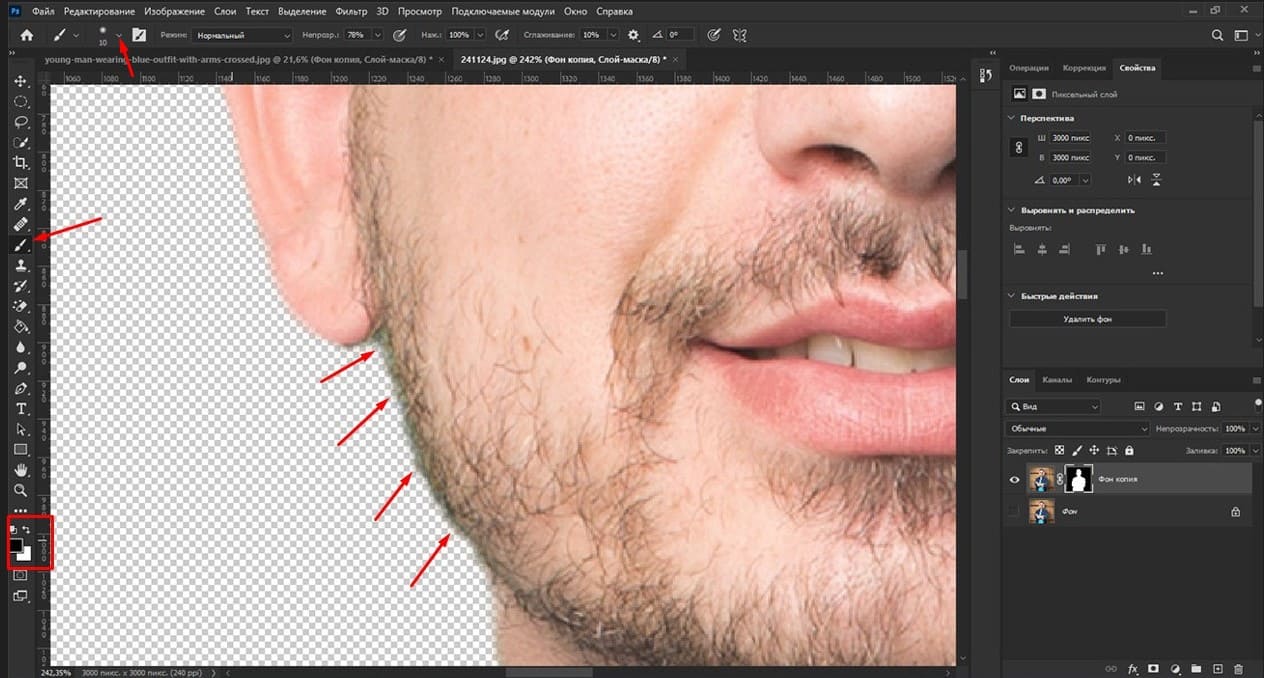Select the Type tool
This screenshot has width=1264, height=678.
(20, 409)
